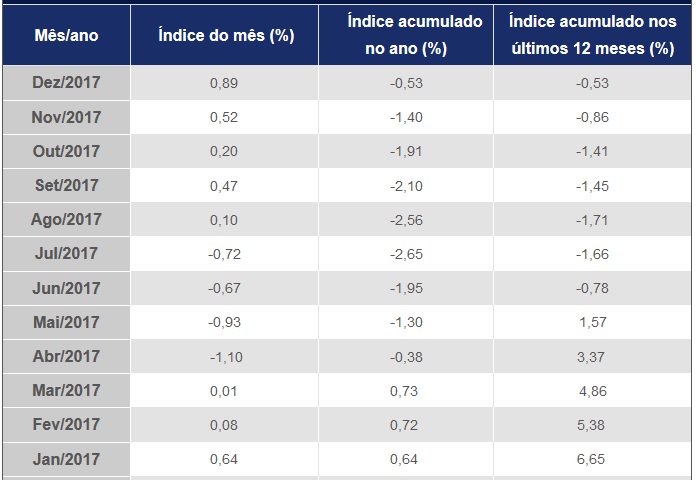Click the Mar/2017 row label
This screenshot has height=480, width=696.
(67, 391)
